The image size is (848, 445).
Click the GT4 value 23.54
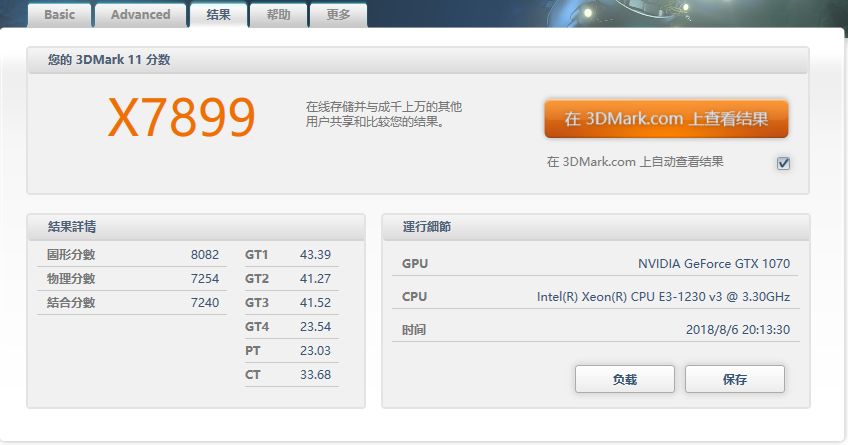point(315,327)
